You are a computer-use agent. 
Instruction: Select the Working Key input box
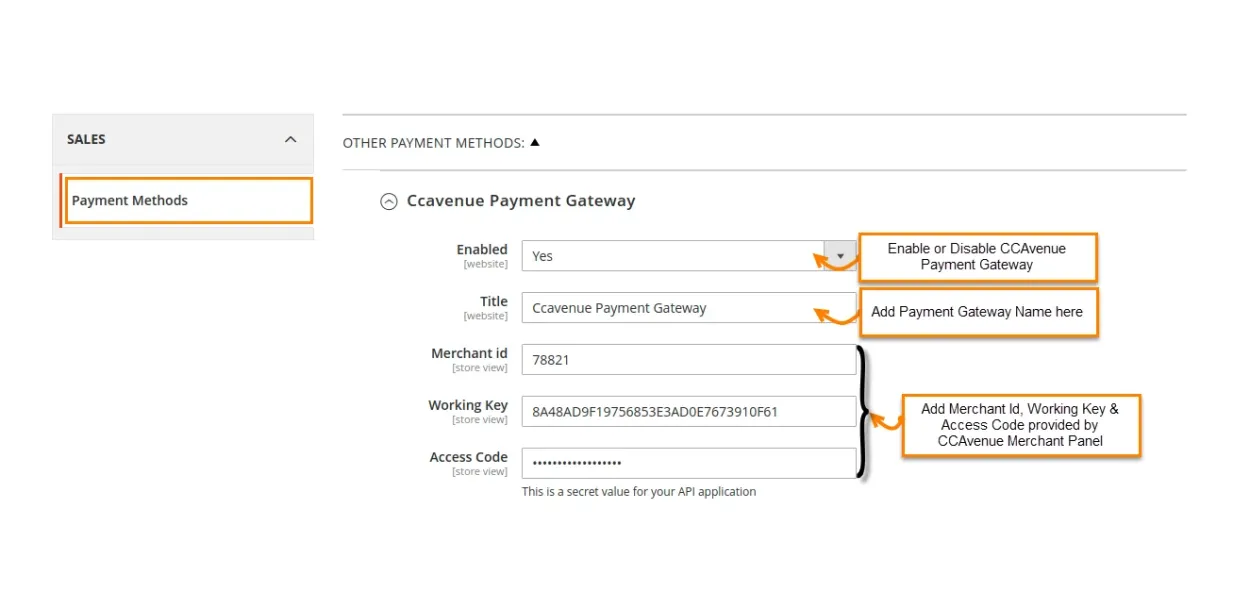click(688, 411)
